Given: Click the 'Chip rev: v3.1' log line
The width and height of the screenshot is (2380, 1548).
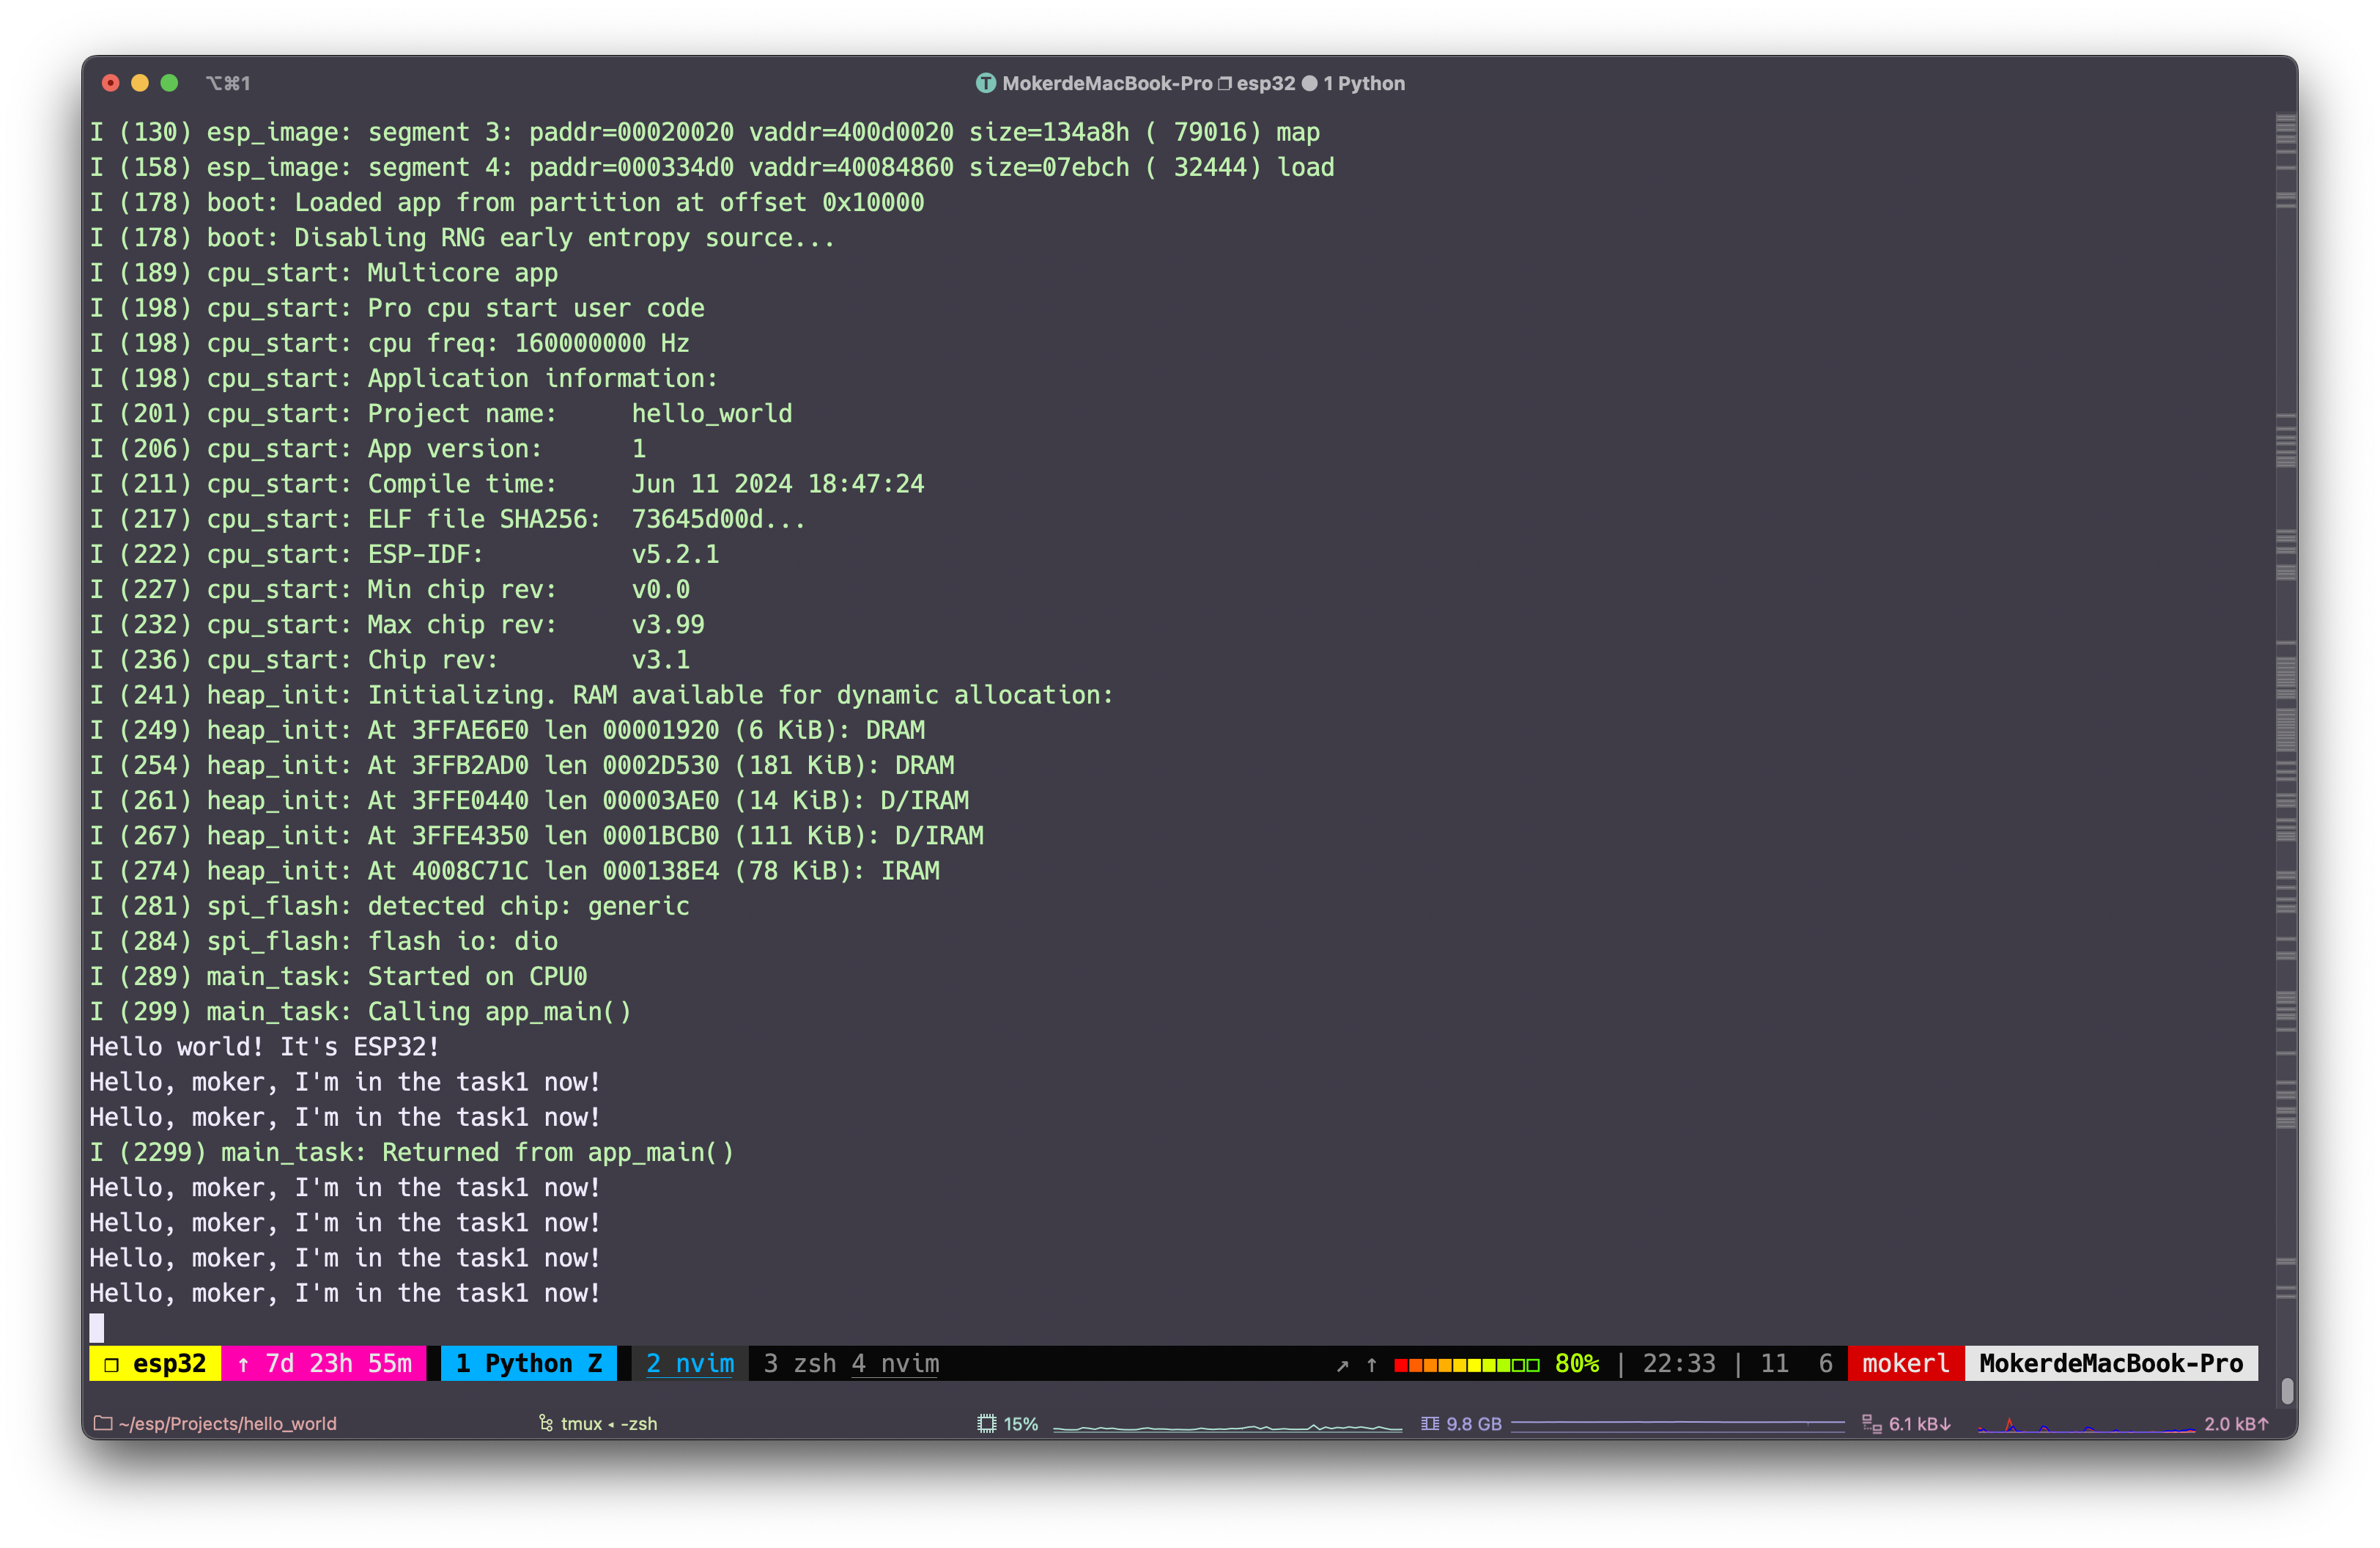Looking at the screenshot, I should [x=389, y=659].
